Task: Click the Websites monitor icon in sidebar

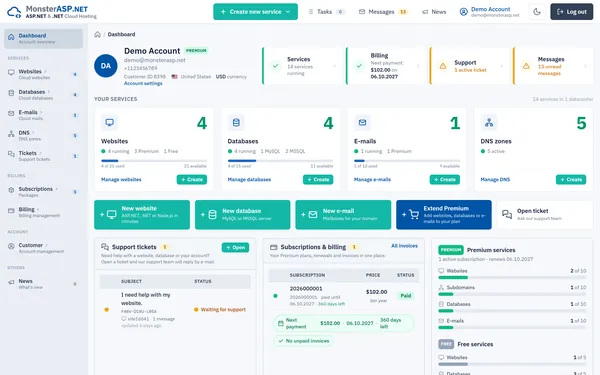Action: (11, 72)
